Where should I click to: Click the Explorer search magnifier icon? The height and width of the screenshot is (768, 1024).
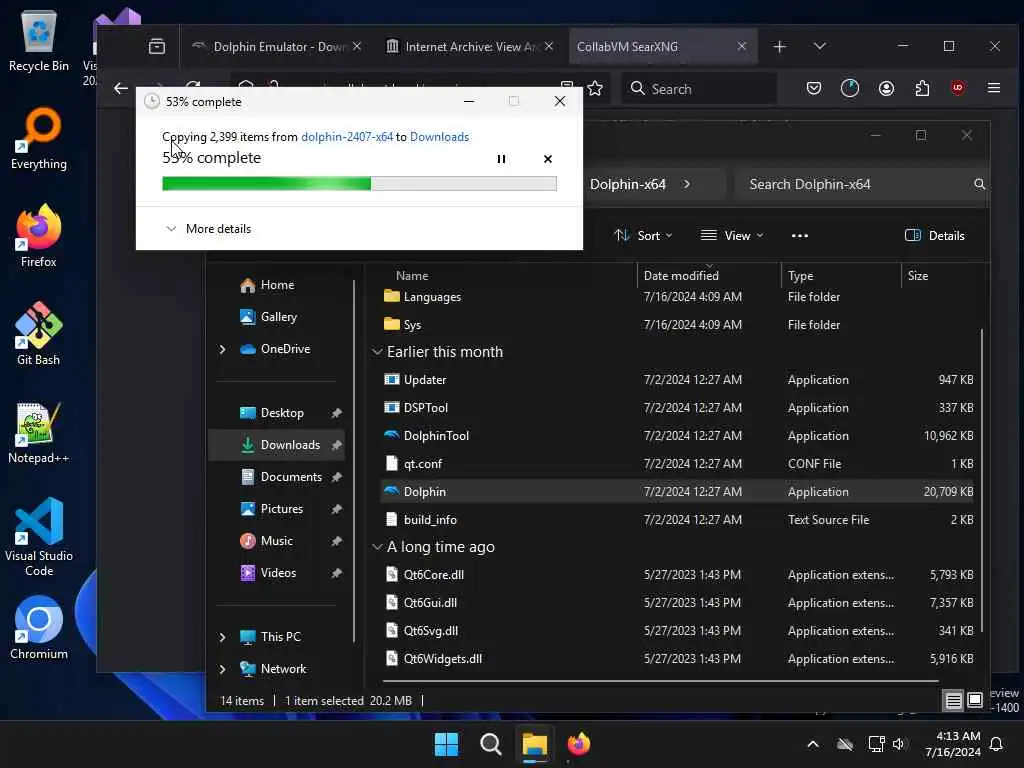click(979, 184)
